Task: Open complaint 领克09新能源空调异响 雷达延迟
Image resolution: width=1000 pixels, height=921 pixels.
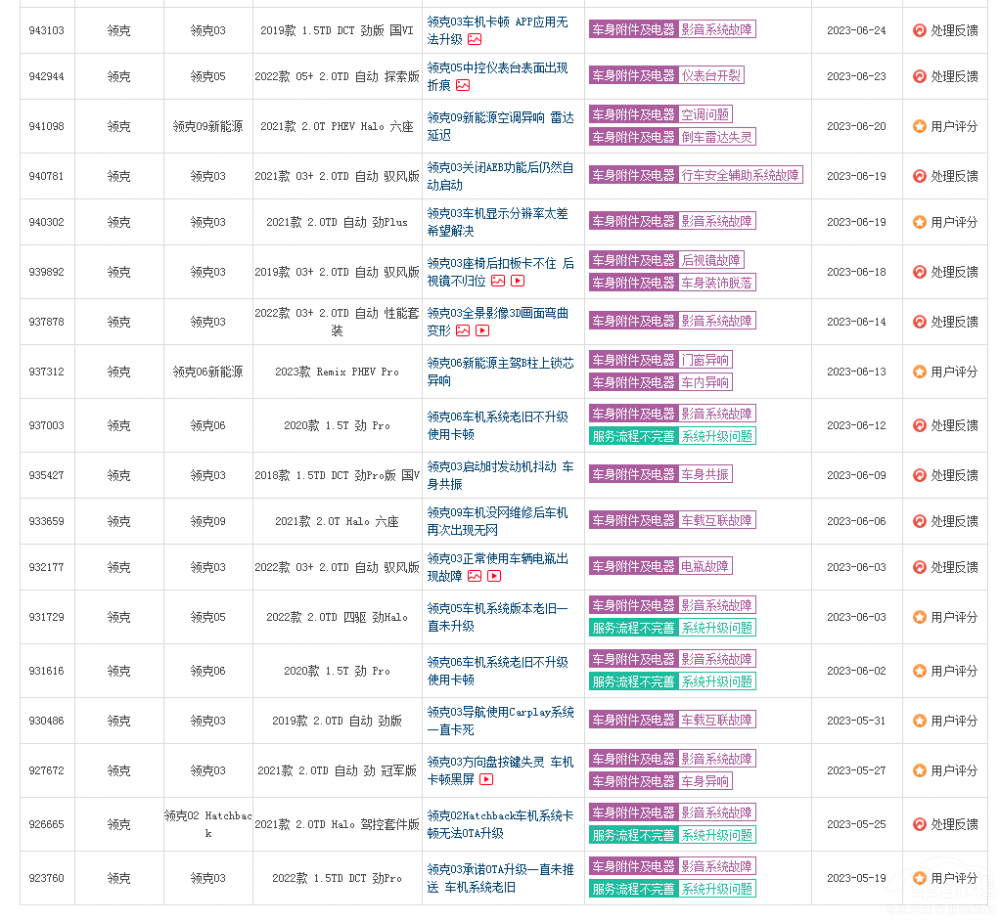Action: (500, 126)
